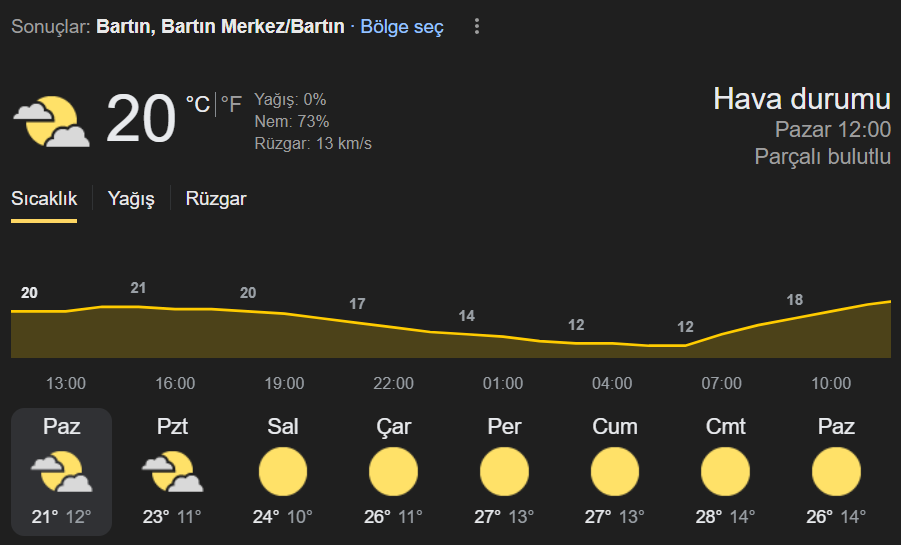This screenshot has height=545, width=901.
Task: Select Wednesday (Çar) sunny forecast icon
Action: pyautogui.click(x=394, y=472)
